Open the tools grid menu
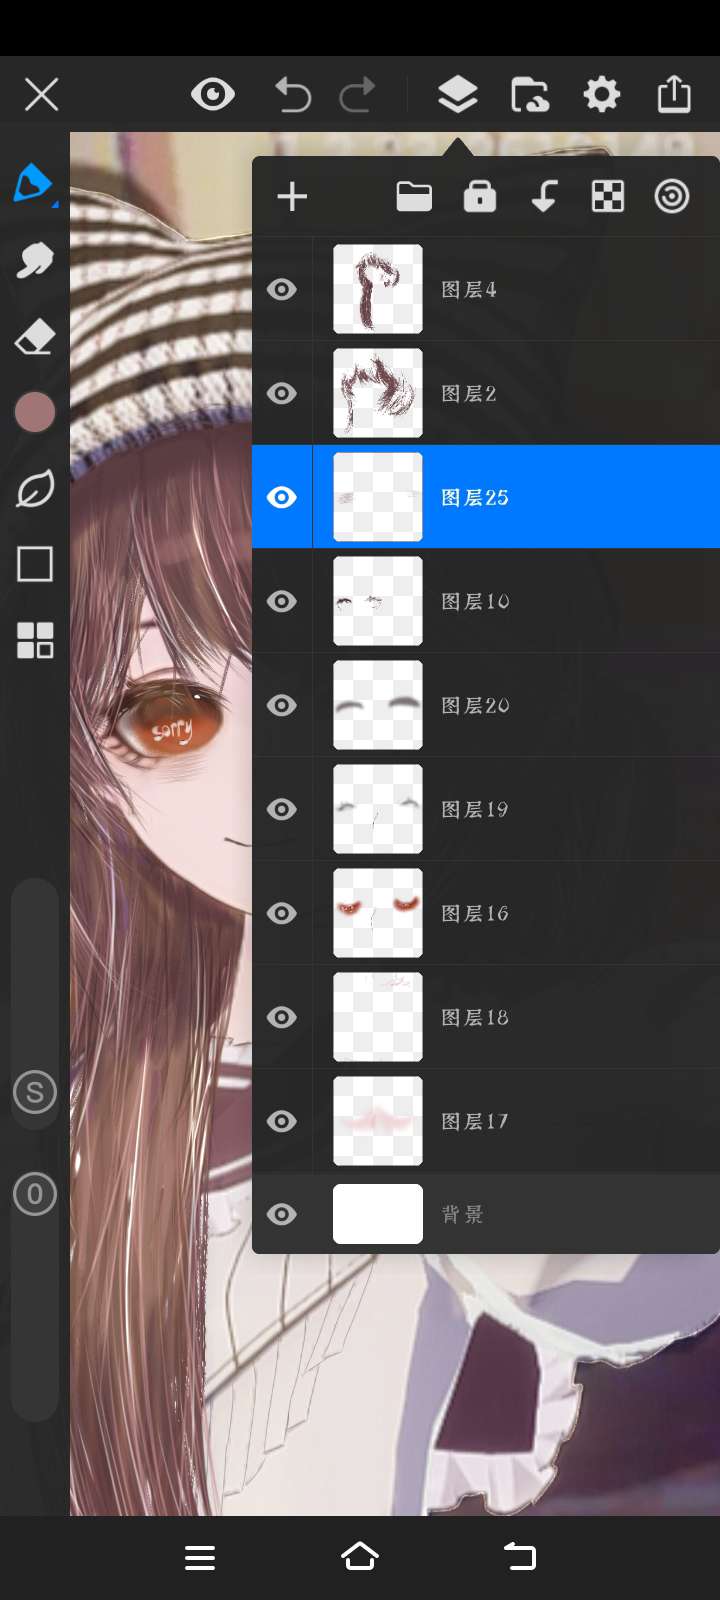Screen dimensions: 720x1600 (35, 640)
